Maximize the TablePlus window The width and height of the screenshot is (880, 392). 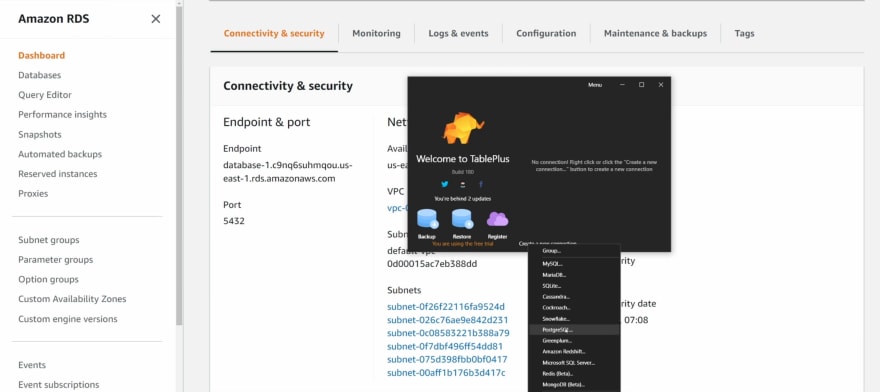[641, 85]
